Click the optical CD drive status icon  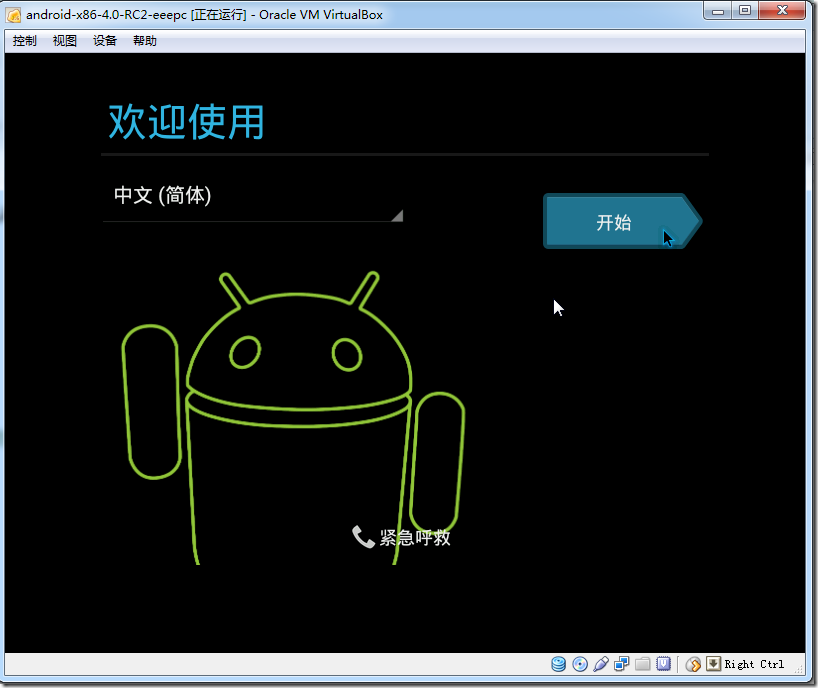580,664
